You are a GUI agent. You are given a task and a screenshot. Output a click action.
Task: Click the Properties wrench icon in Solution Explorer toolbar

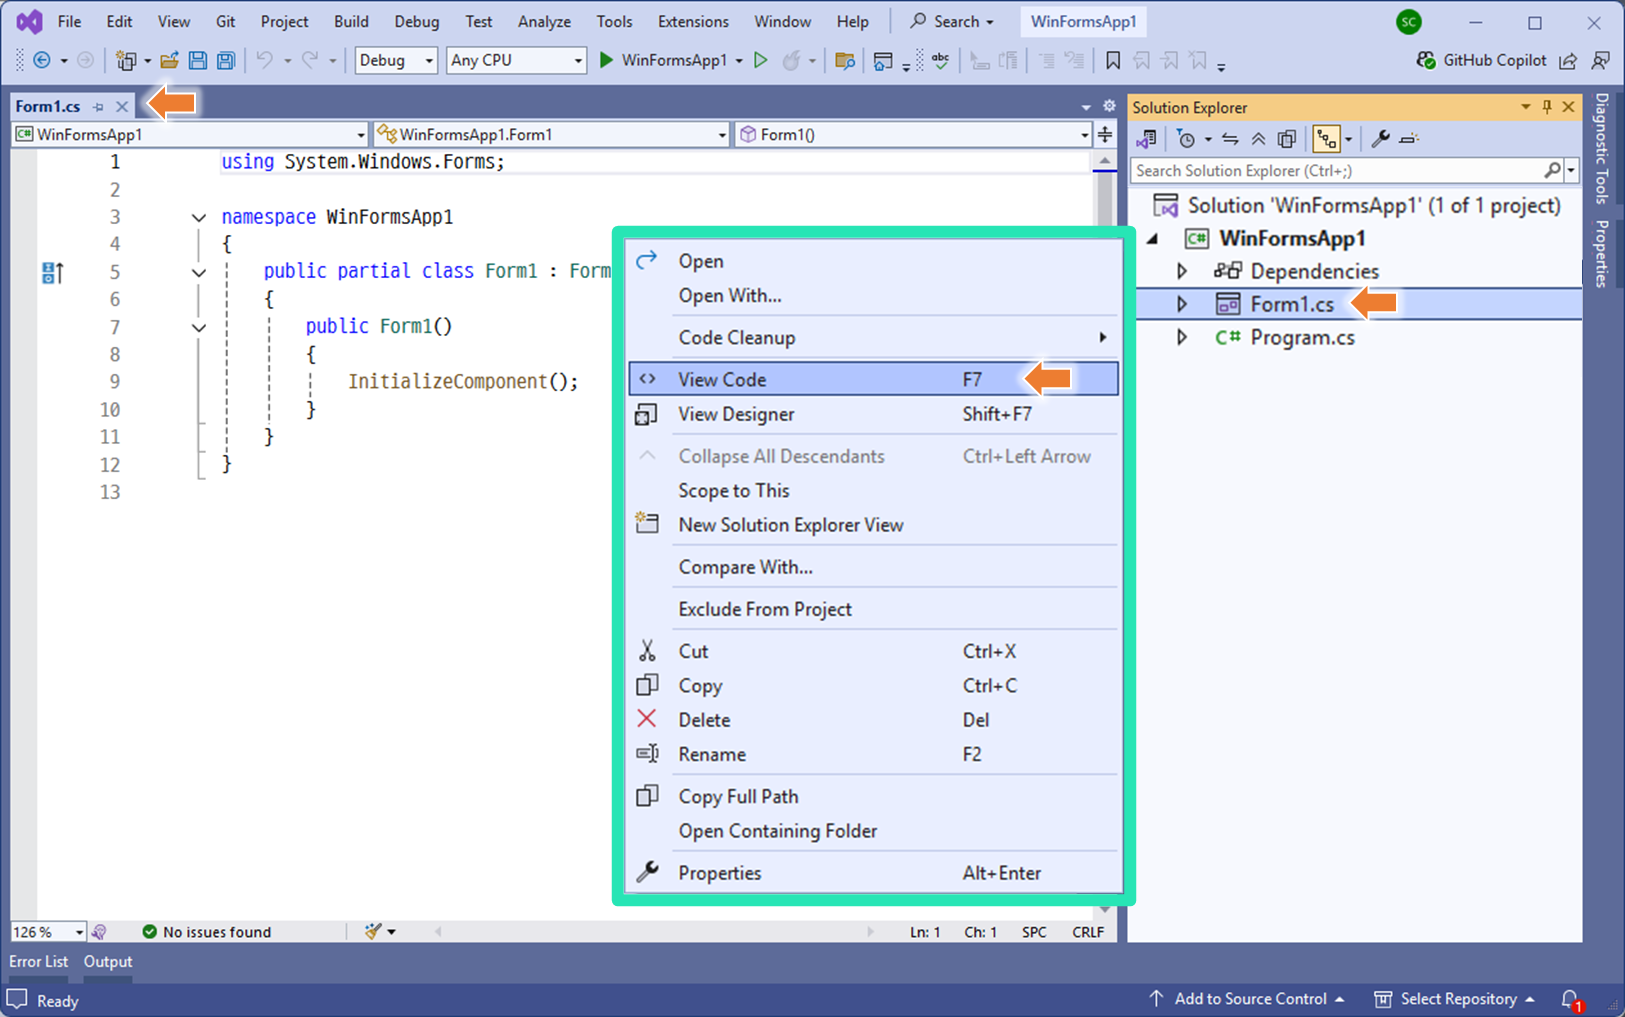(x=1380, y=139)
